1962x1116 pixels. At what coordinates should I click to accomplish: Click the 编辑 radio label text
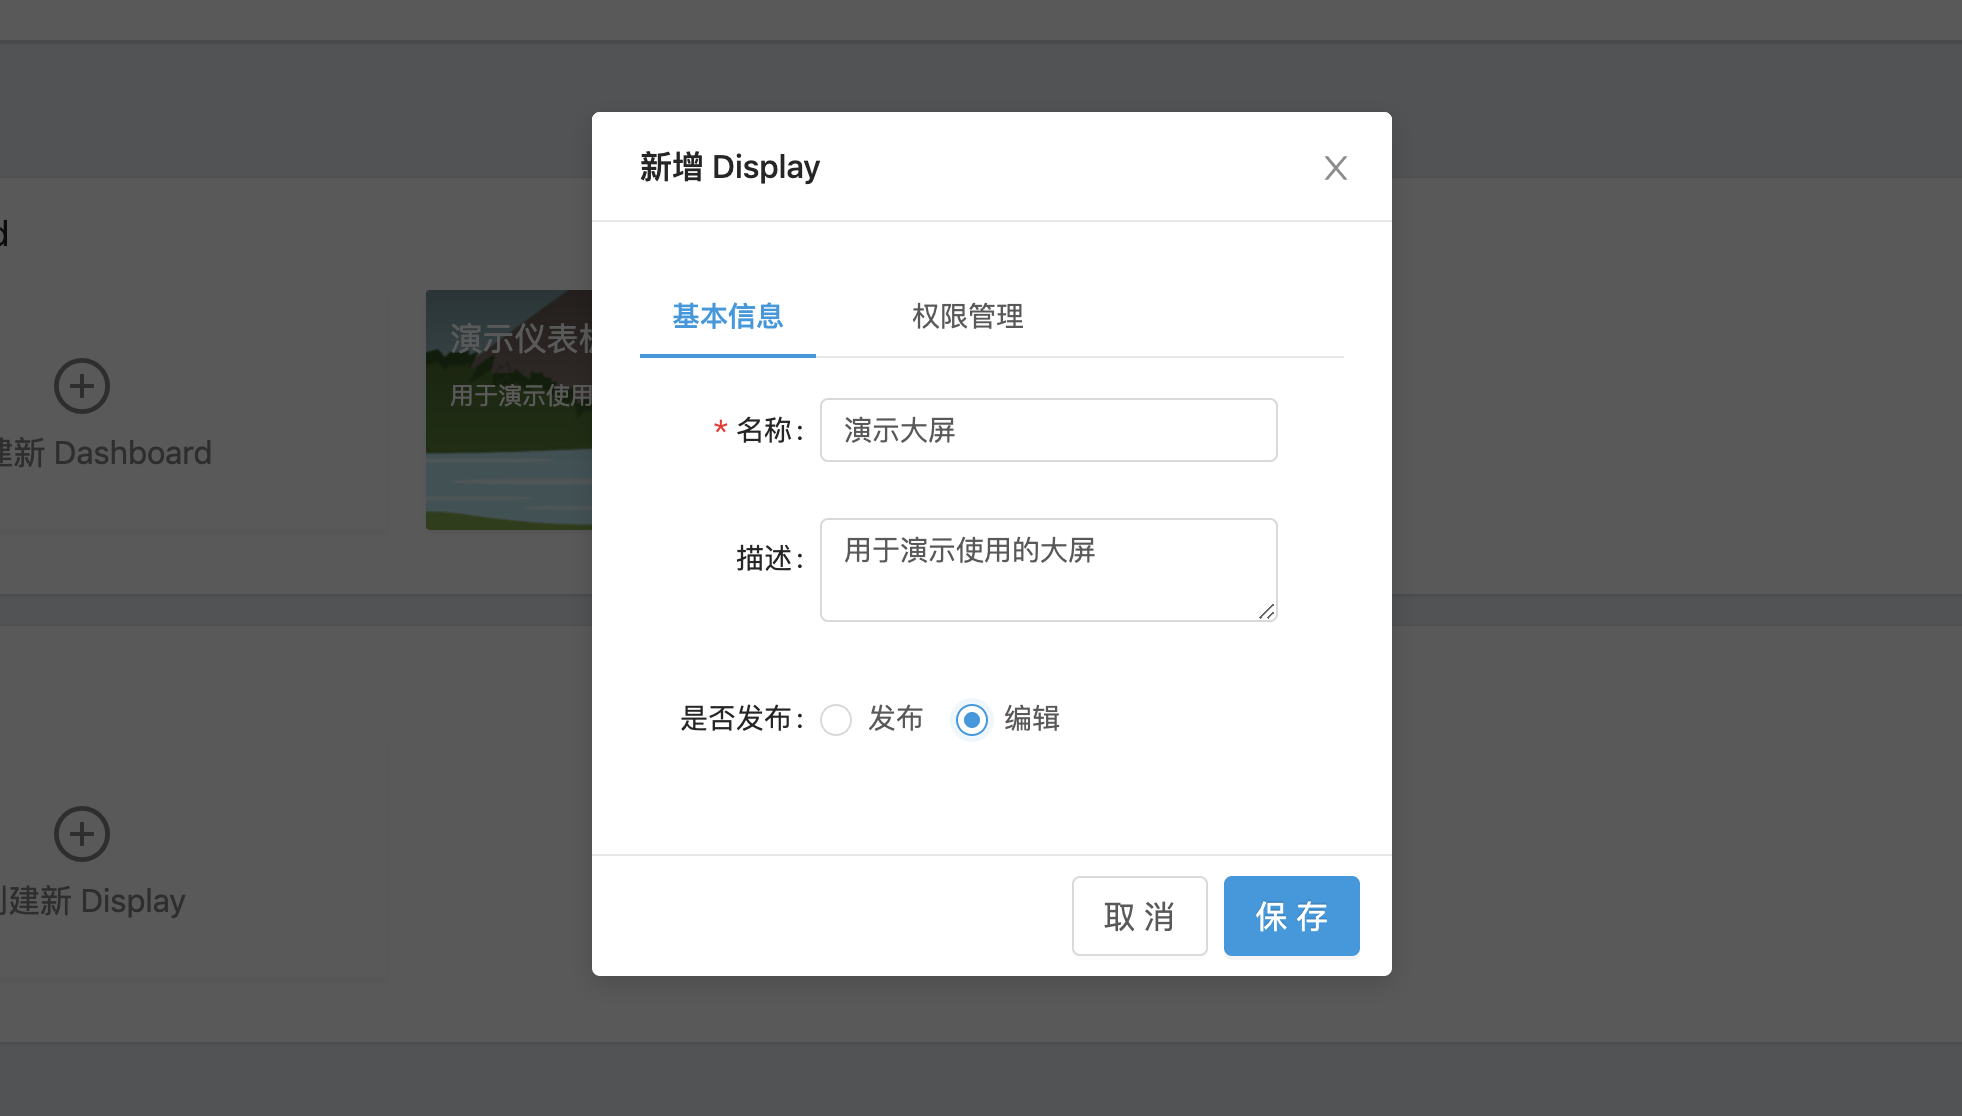(x=1031, y=718)
